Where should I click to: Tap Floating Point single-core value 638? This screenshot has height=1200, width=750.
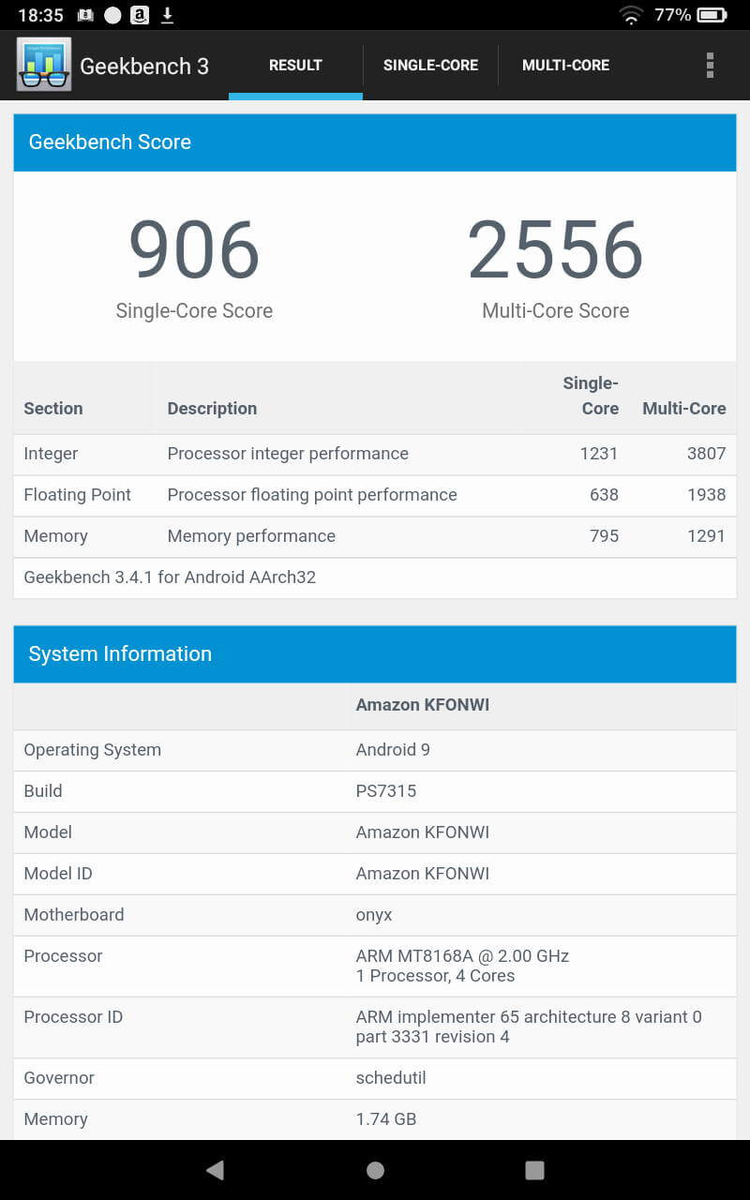pyautogui.click(x=604, y=495)
